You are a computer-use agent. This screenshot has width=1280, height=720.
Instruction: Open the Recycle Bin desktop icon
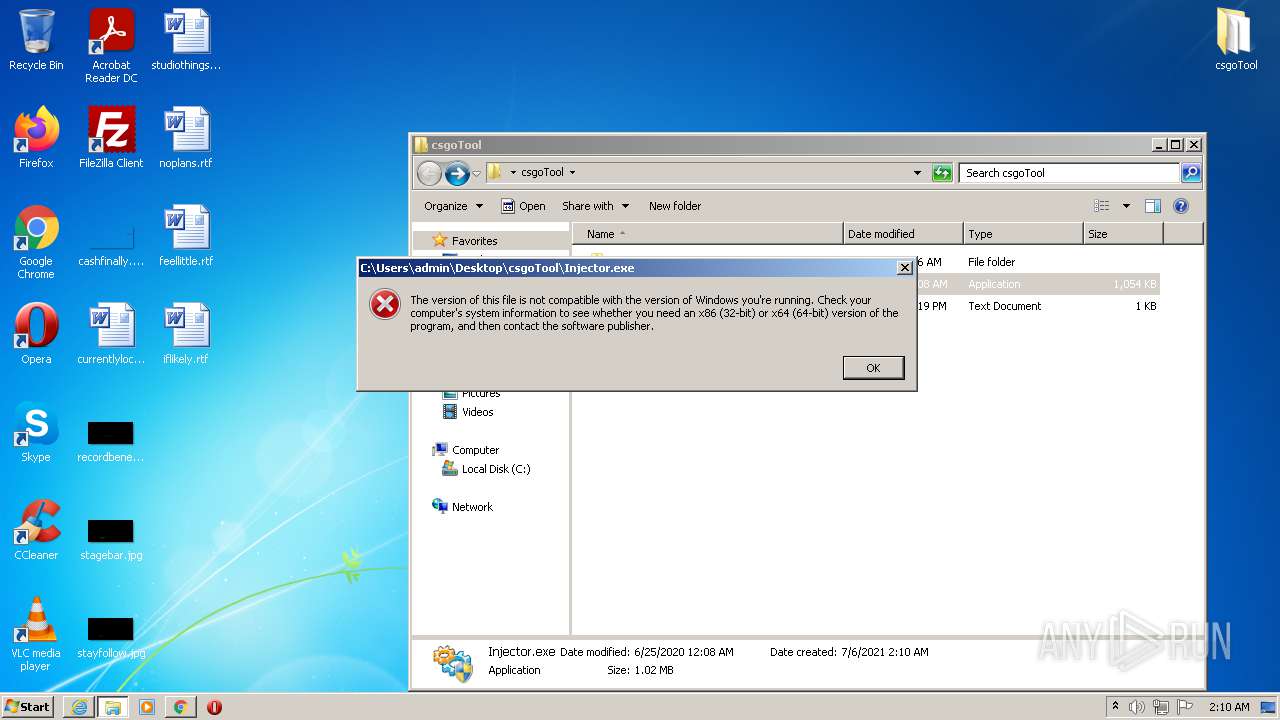tap(36, 40)
